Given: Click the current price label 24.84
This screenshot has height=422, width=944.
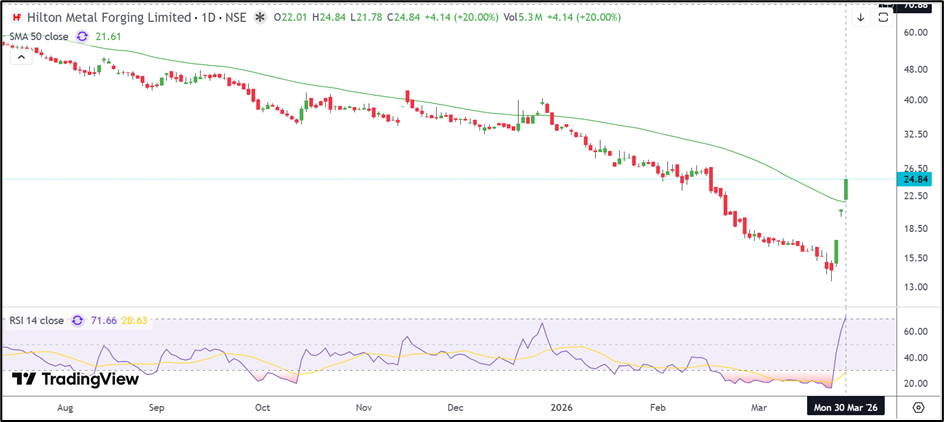Looking at the screenshot, I should click(917, 179).
